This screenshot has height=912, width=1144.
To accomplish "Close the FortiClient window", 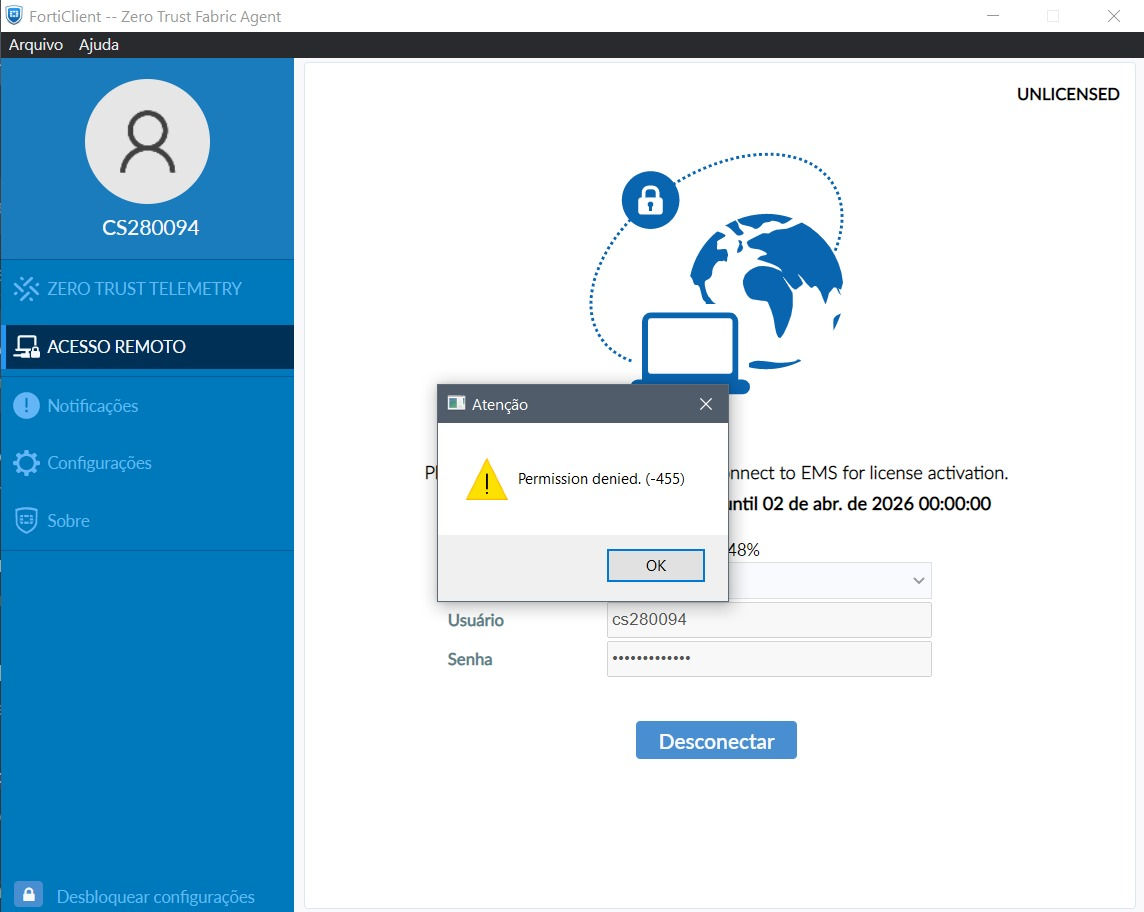I will (x=1113, y=15).
